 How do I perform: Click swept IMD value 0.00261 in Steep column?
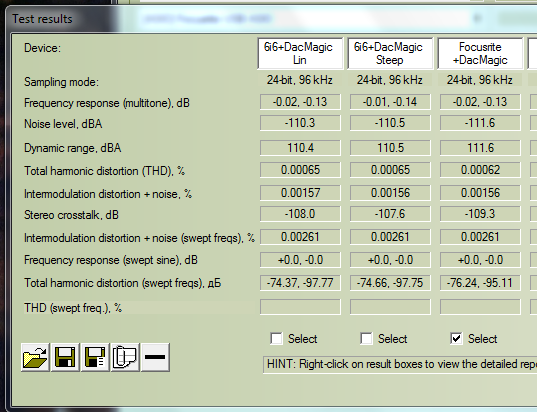(x=390, y=237)
